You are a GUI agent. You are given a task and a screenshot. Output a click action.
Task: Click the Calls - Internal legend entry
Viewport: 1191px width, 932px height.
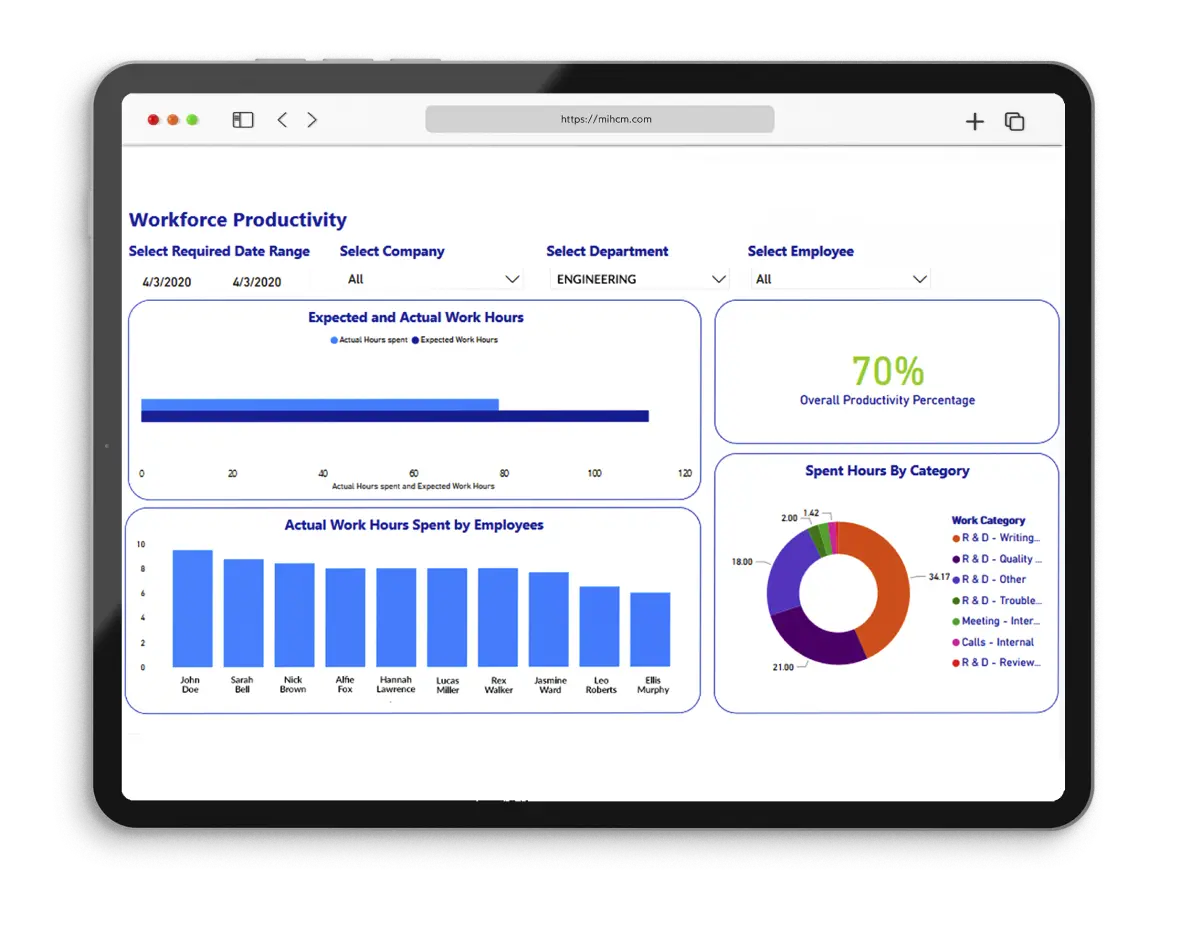pos(993,643)
